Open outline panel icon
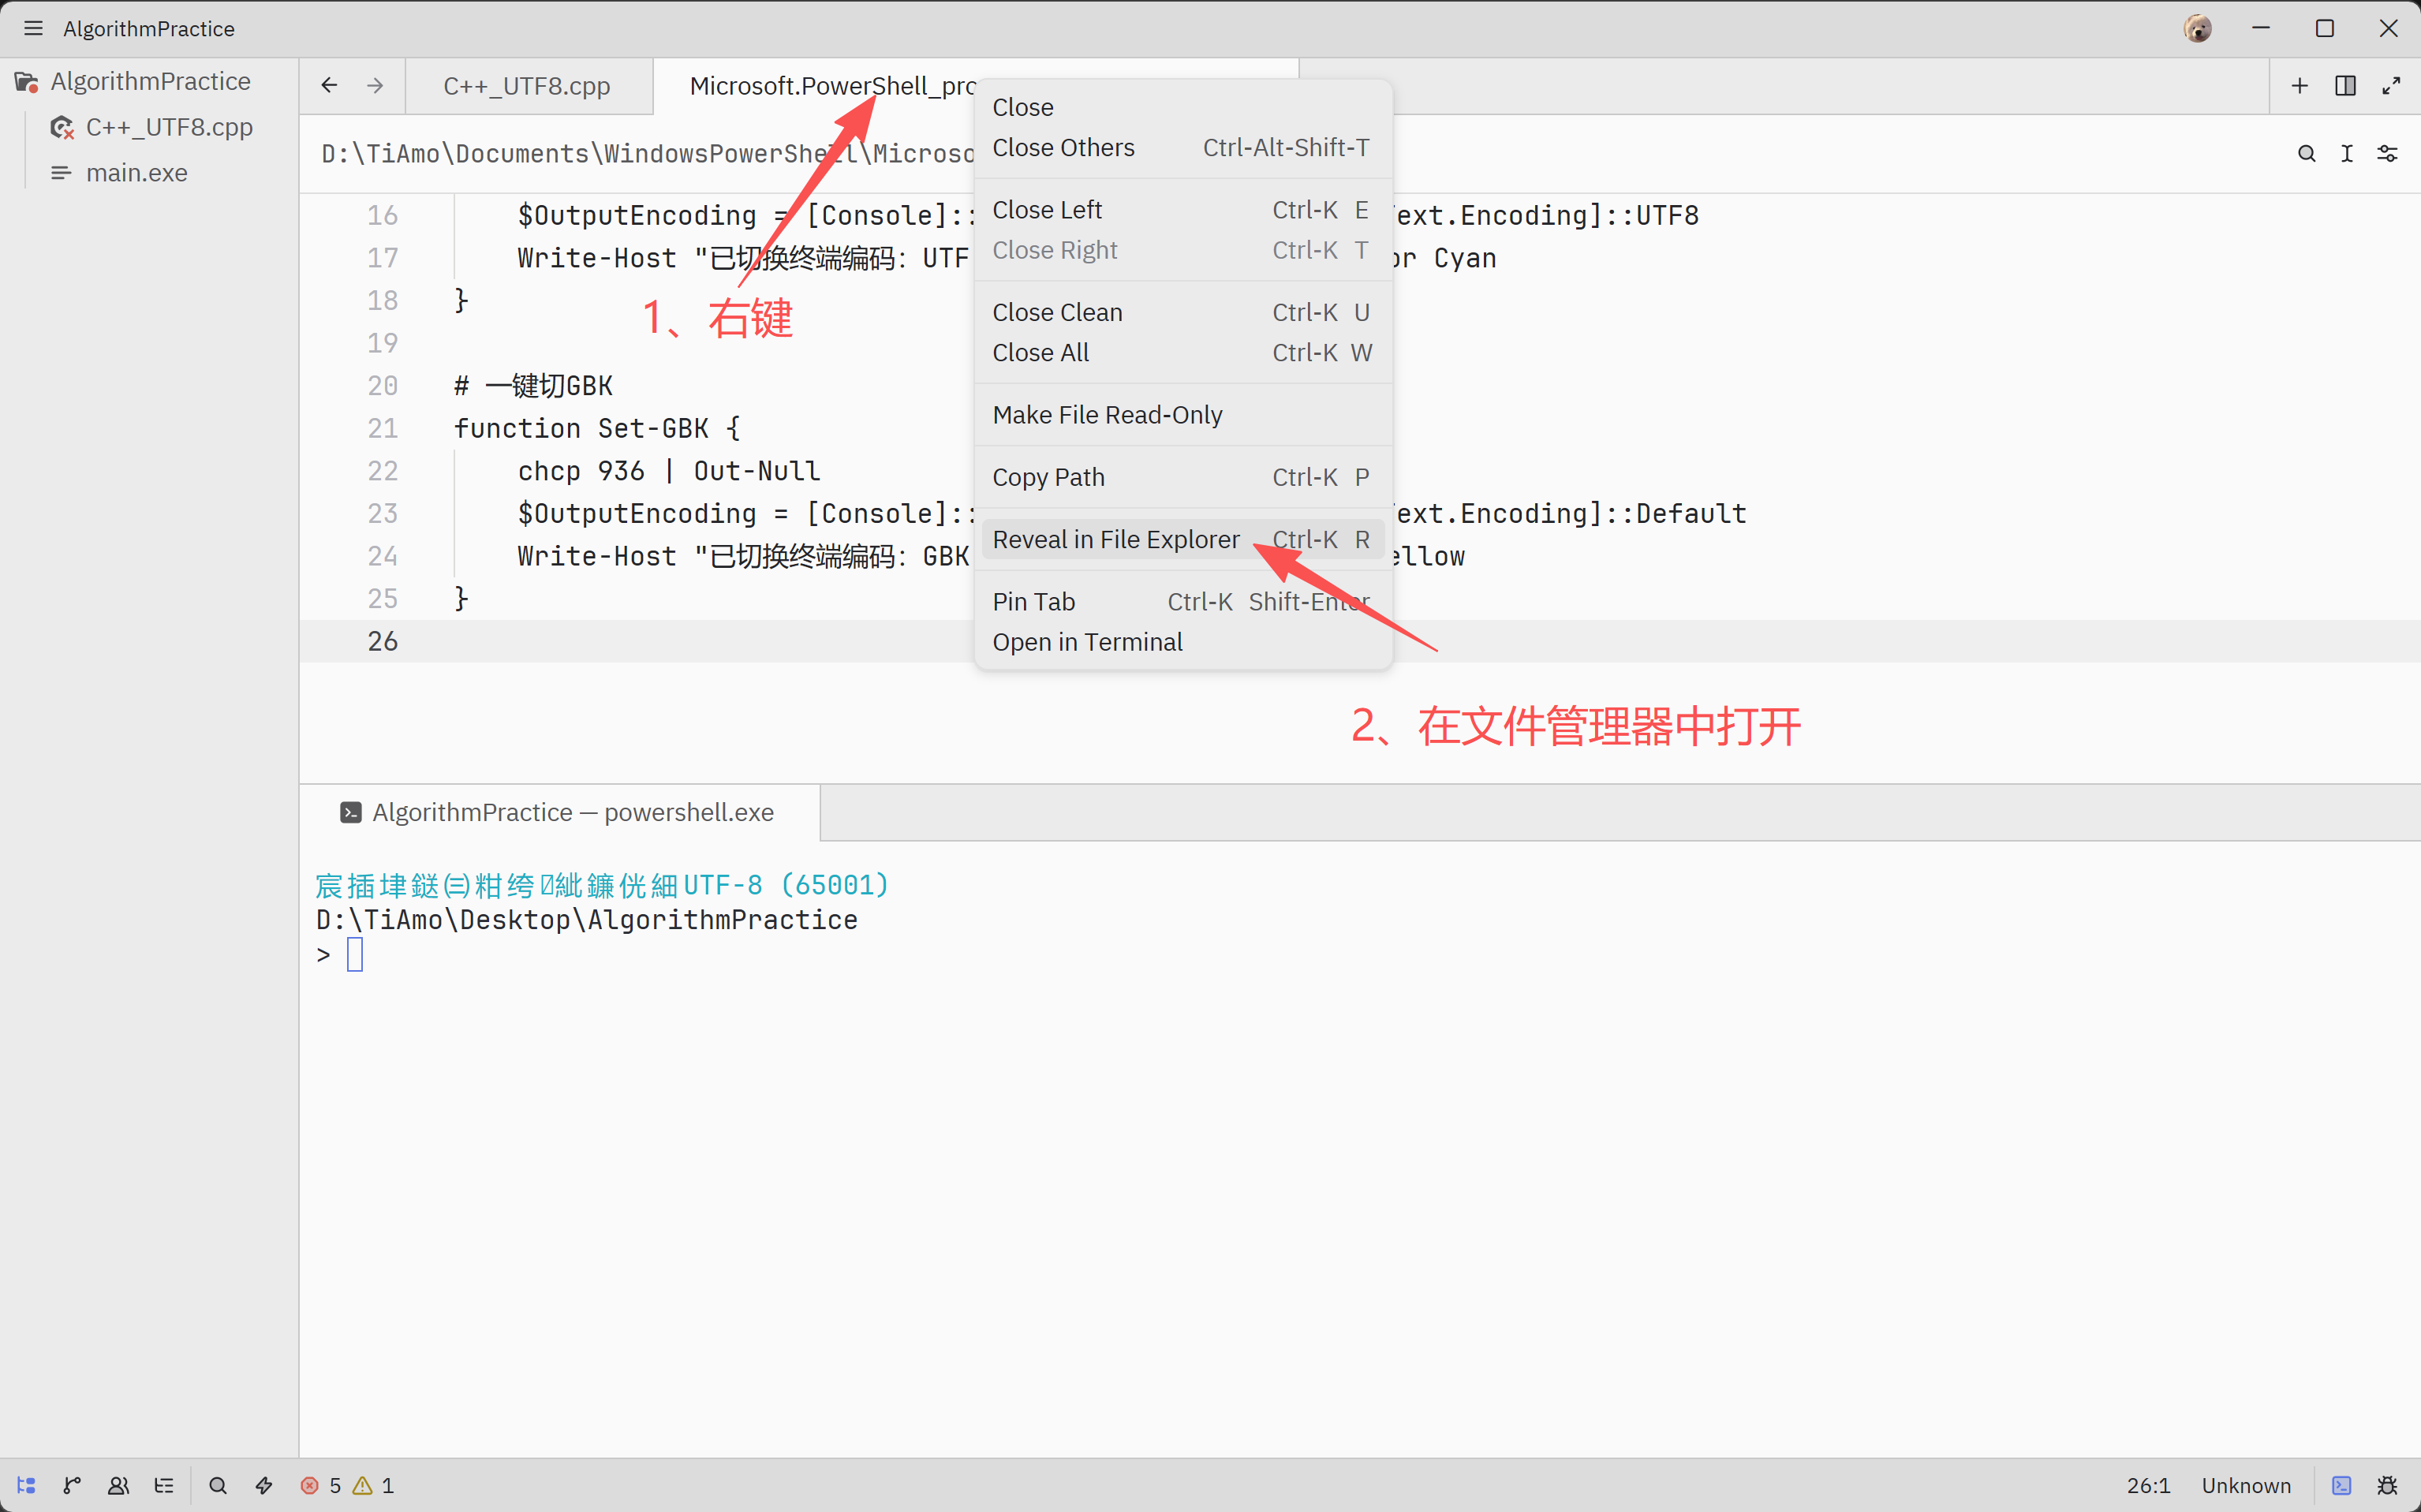 164,1485
